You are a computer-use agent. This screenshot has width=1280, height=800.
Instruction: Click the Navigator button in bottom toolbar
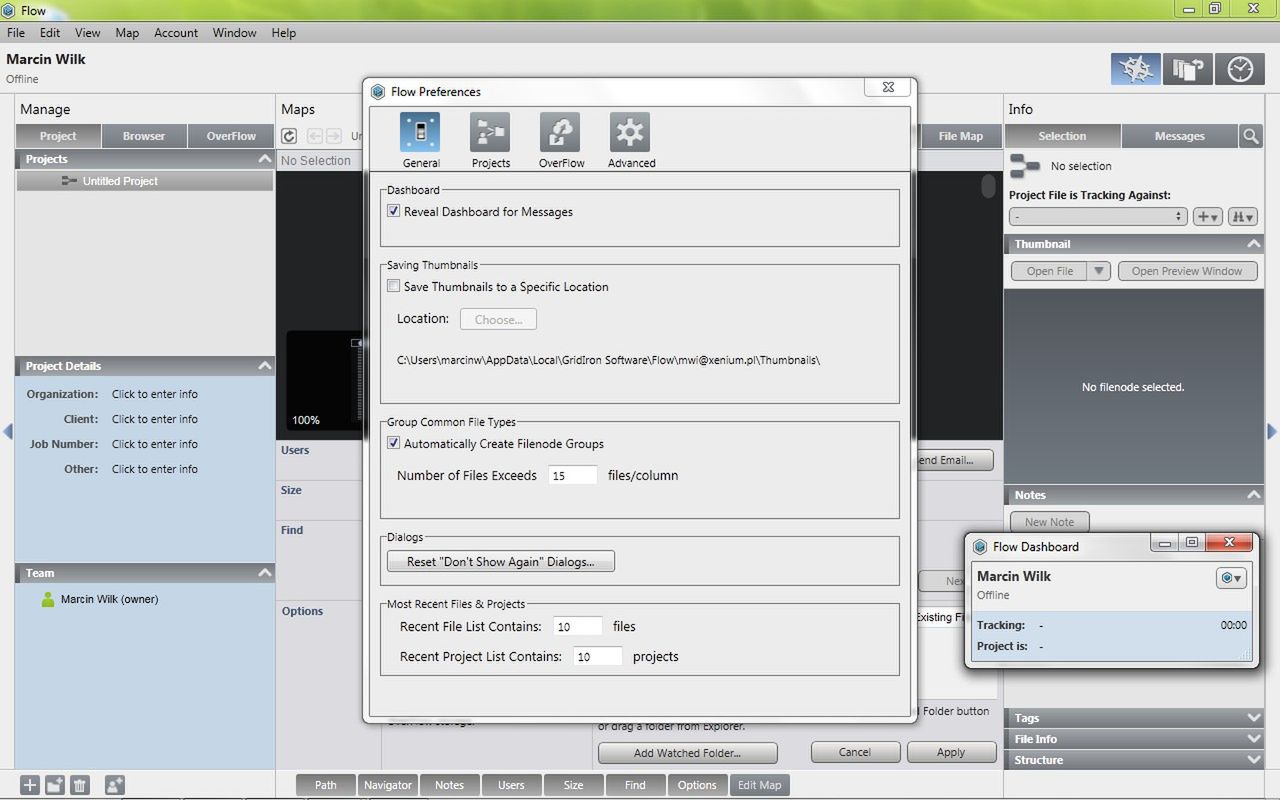tap(388, 785)
